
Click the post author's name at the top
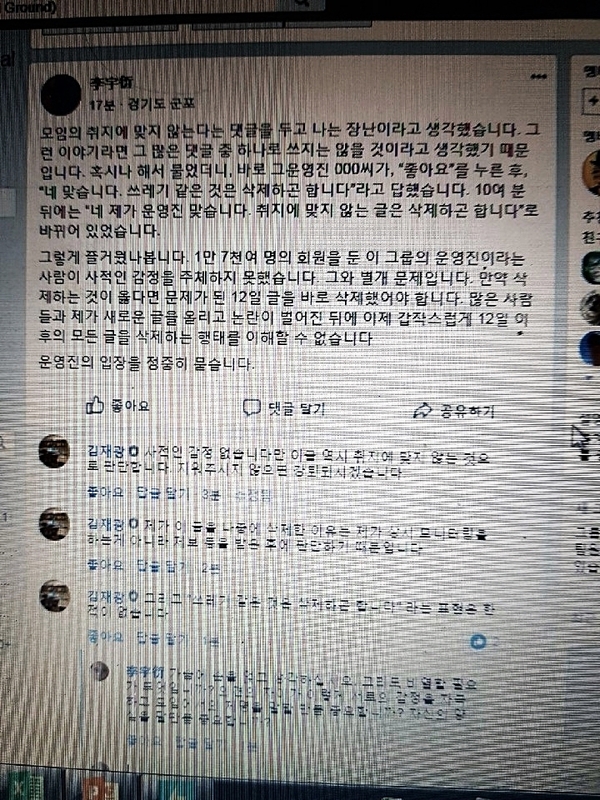pos(112,82)
